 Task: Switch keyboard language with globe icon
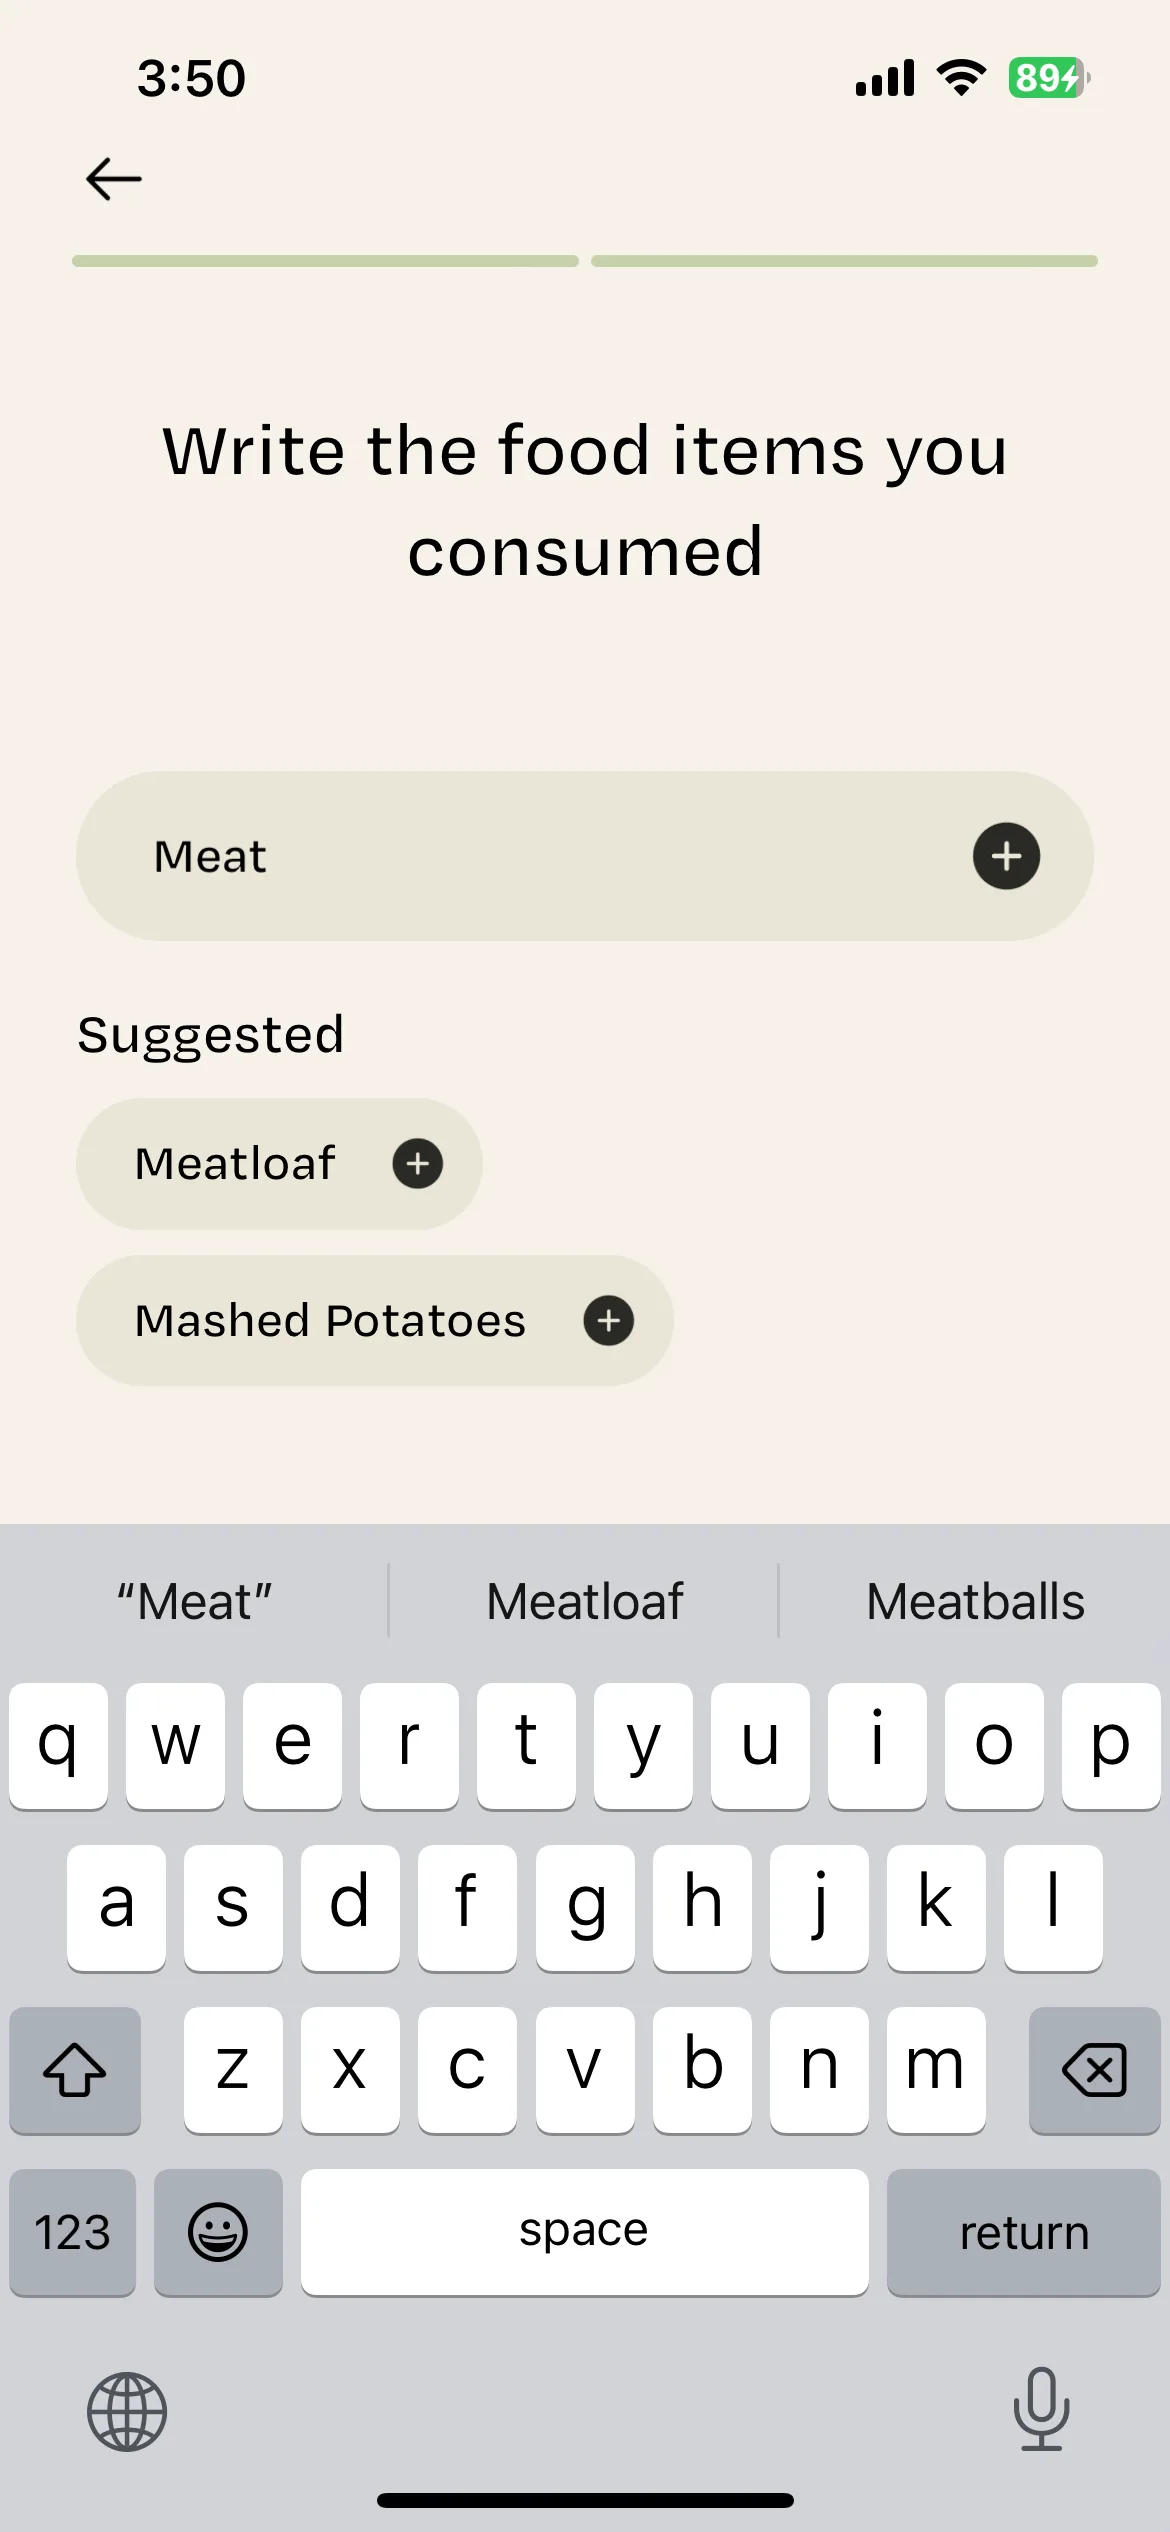click(127, 2411)
